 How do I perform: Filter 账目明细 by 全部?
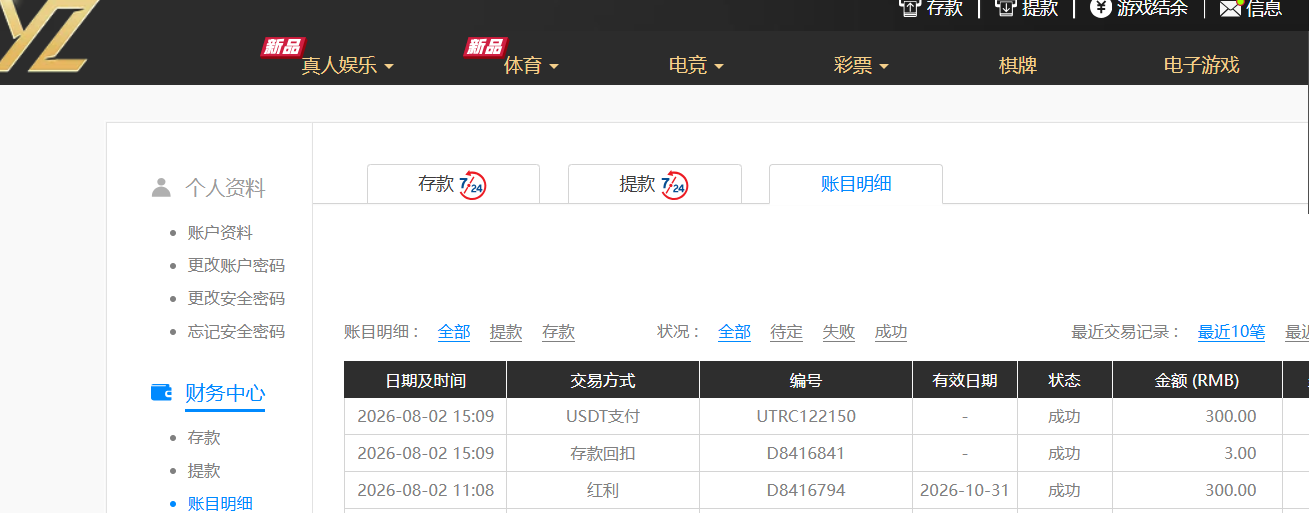454,332
